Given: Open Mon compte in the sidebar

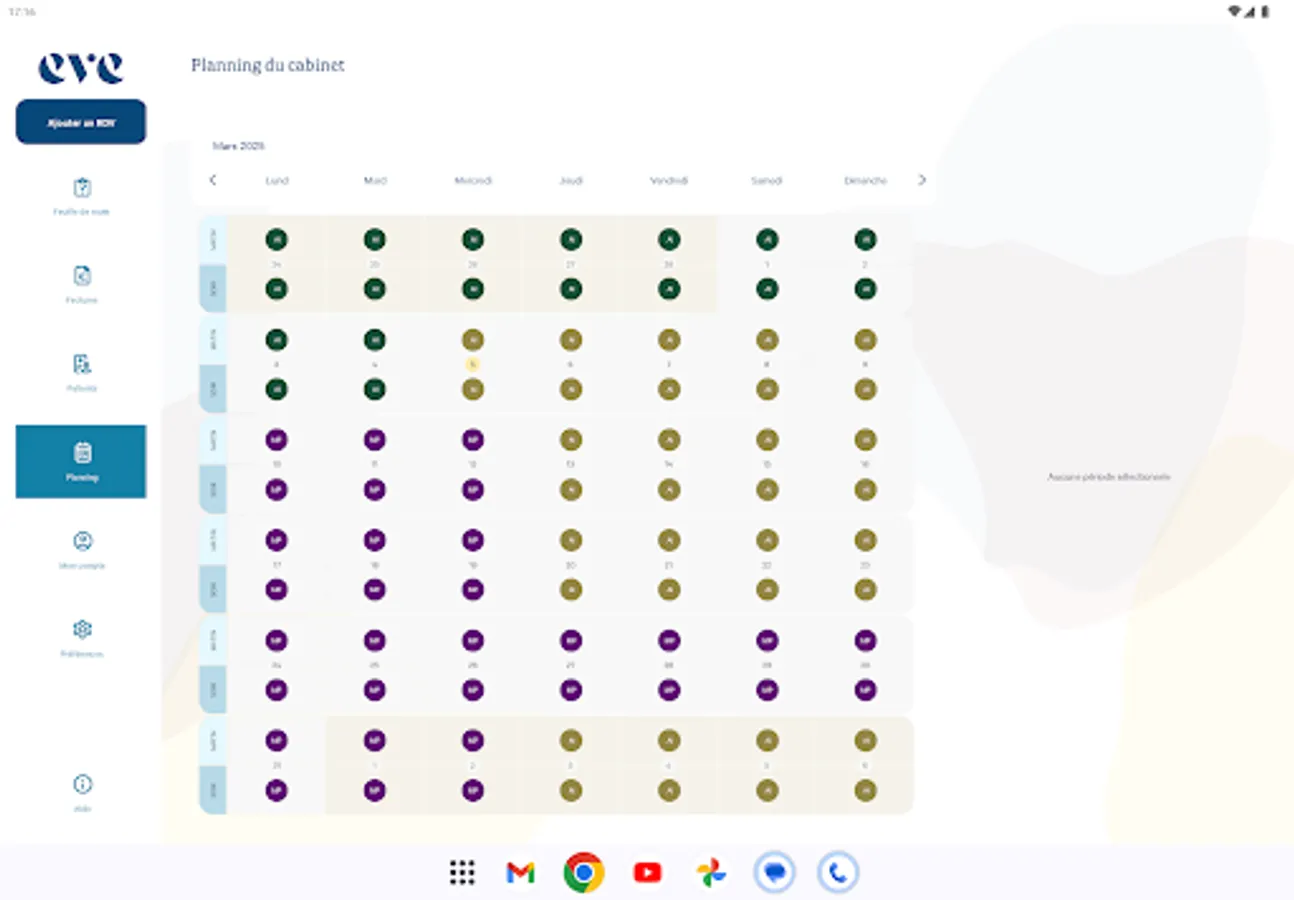Looking at the screenshot, I should (81, 549).
